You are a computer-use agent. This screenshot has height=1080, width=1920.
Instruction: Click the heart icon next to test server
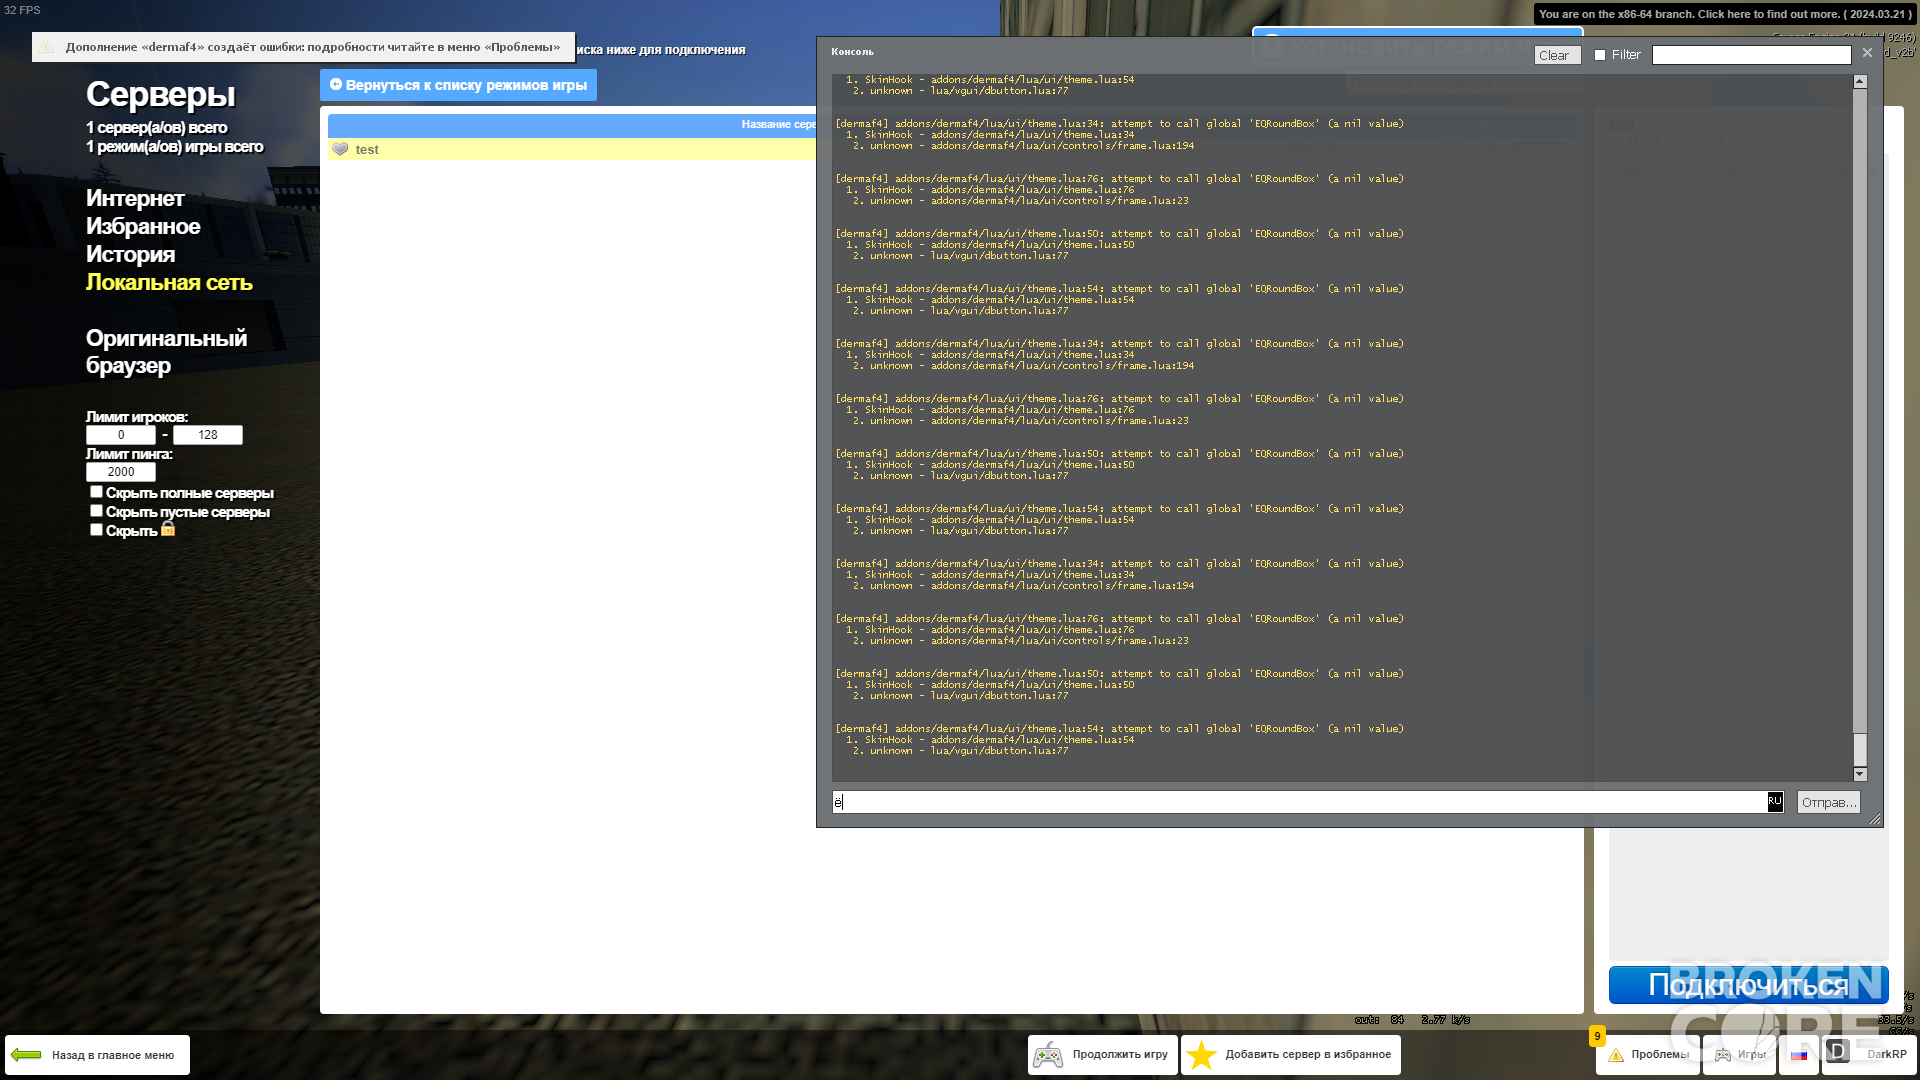(x=340, y=149)
